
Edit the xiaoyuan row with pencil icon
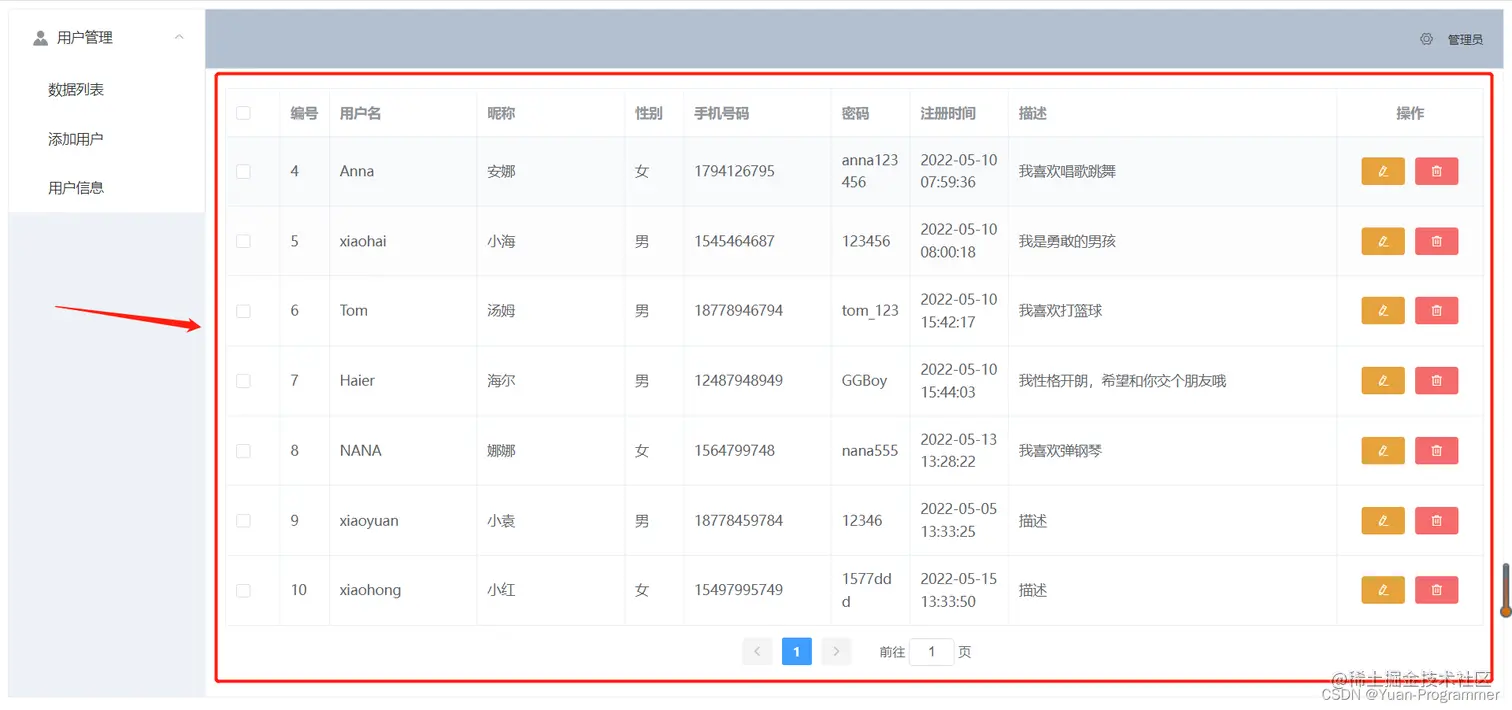click(1383, 520)
